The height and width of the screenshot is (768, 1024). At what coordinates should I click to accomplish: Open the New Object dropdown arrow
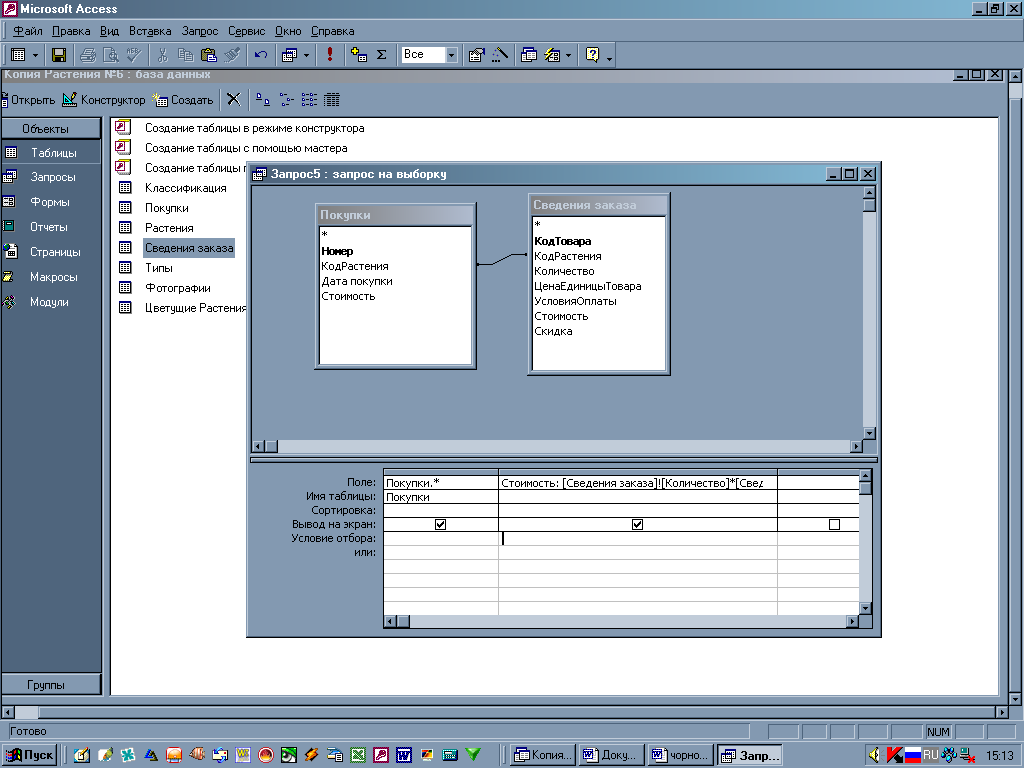(568, 55)
